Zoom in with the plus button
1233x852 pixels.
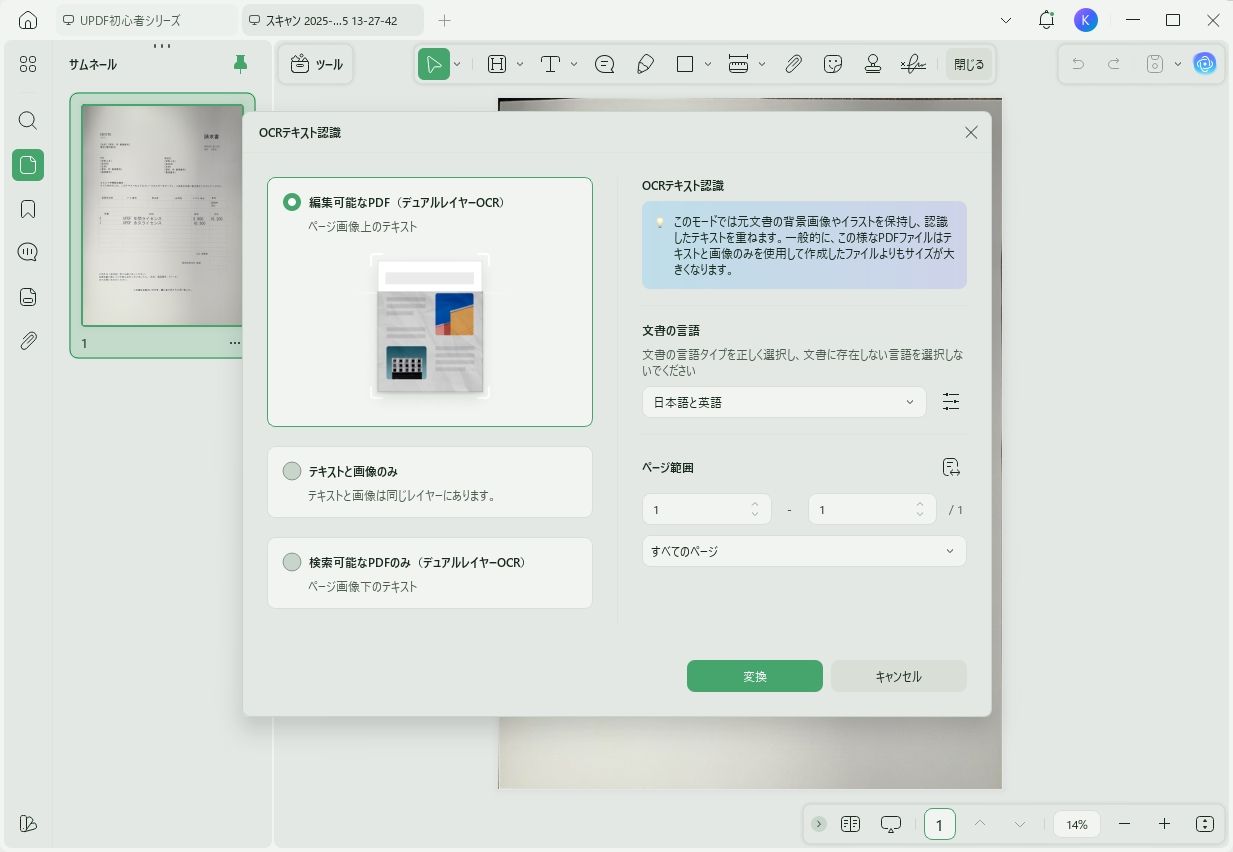tap(1165, 824)
